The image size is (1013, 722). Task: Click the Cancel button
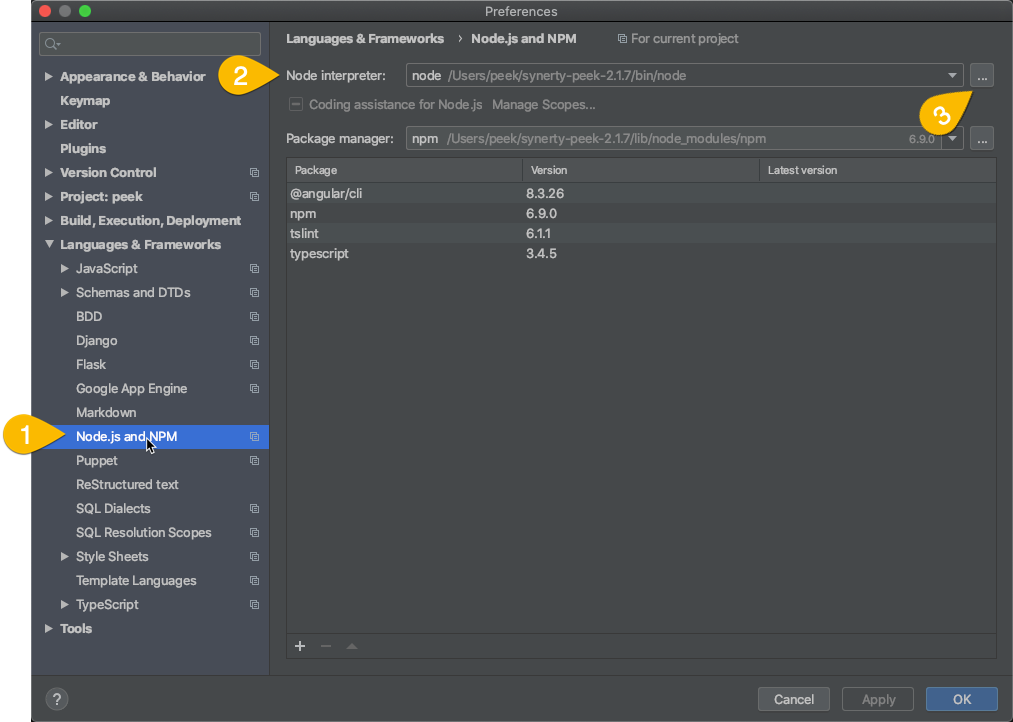point(793,699)
